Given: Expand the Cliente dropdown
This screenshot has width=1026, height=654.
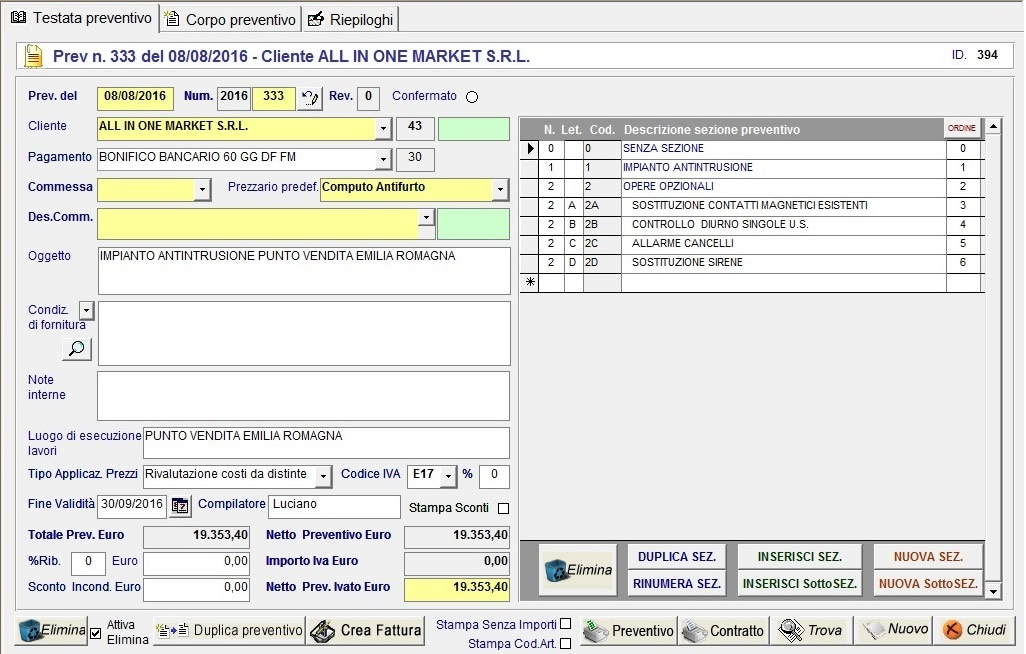Looking at the screenshot, I should pyautogui.click(x=383, y=128).
